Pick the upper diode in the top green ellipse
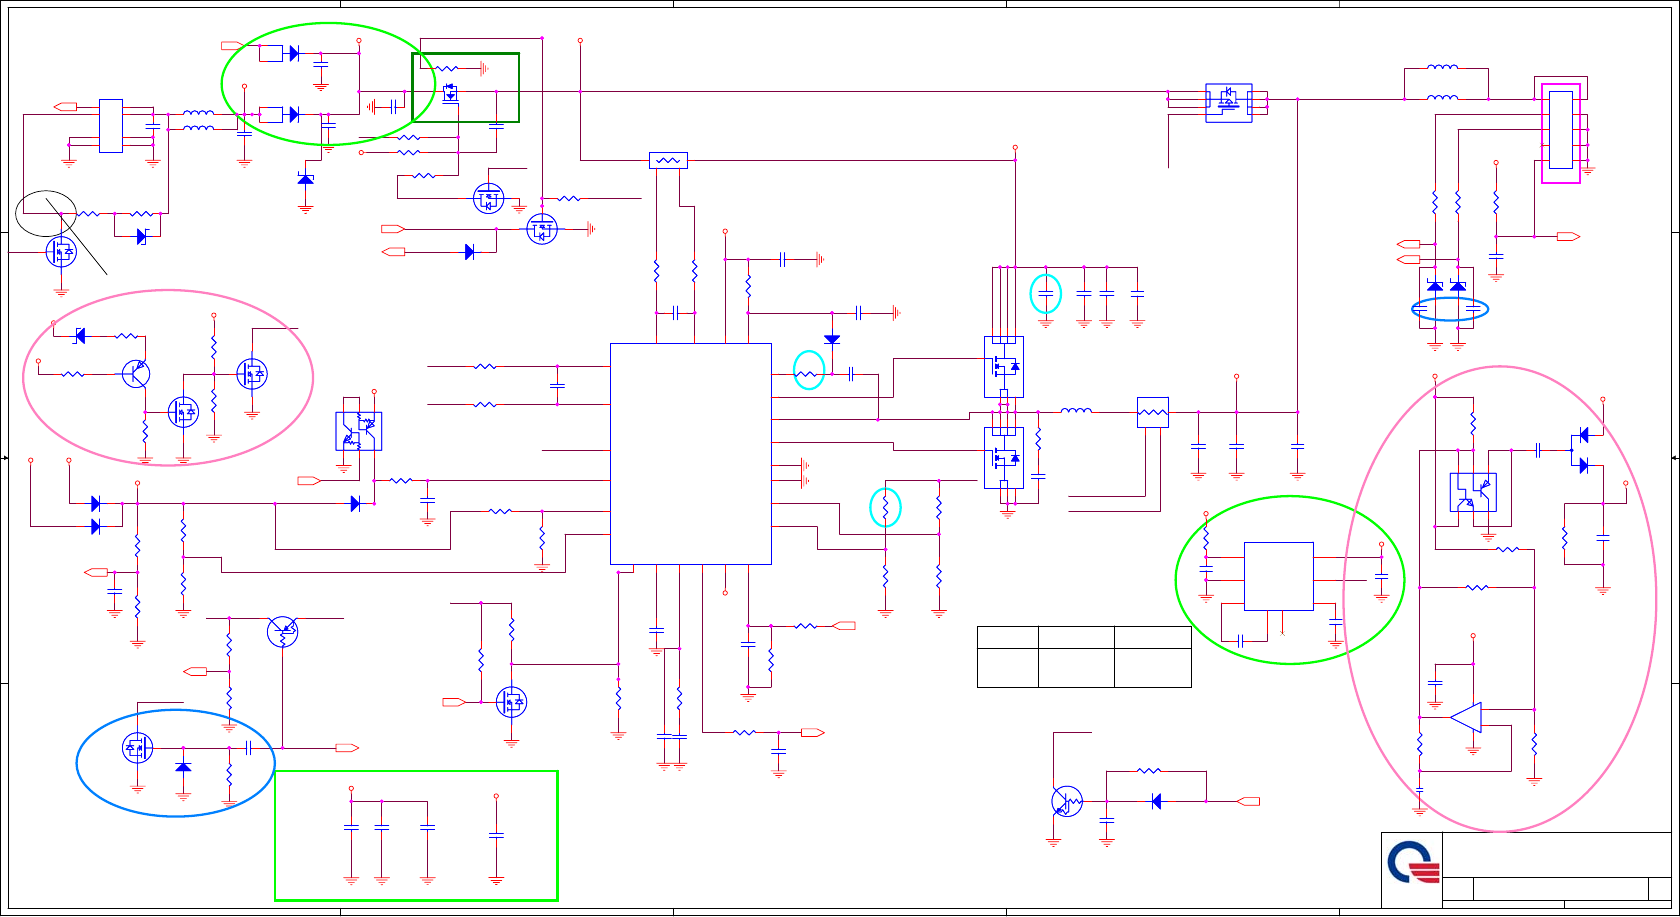This screenshot has width=1680, height=917. click(x=294, y=53)
